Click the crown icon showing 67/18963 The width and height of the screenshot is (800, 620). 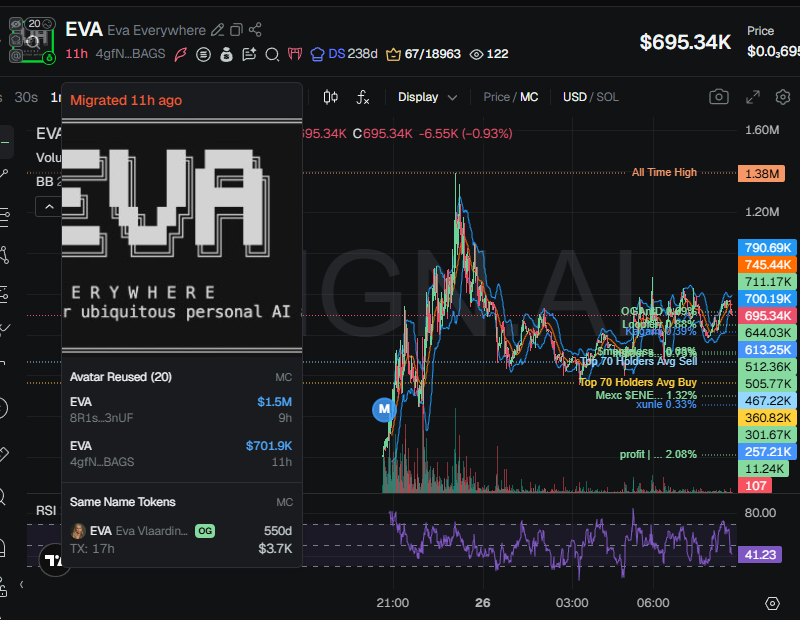pos(392,55)
